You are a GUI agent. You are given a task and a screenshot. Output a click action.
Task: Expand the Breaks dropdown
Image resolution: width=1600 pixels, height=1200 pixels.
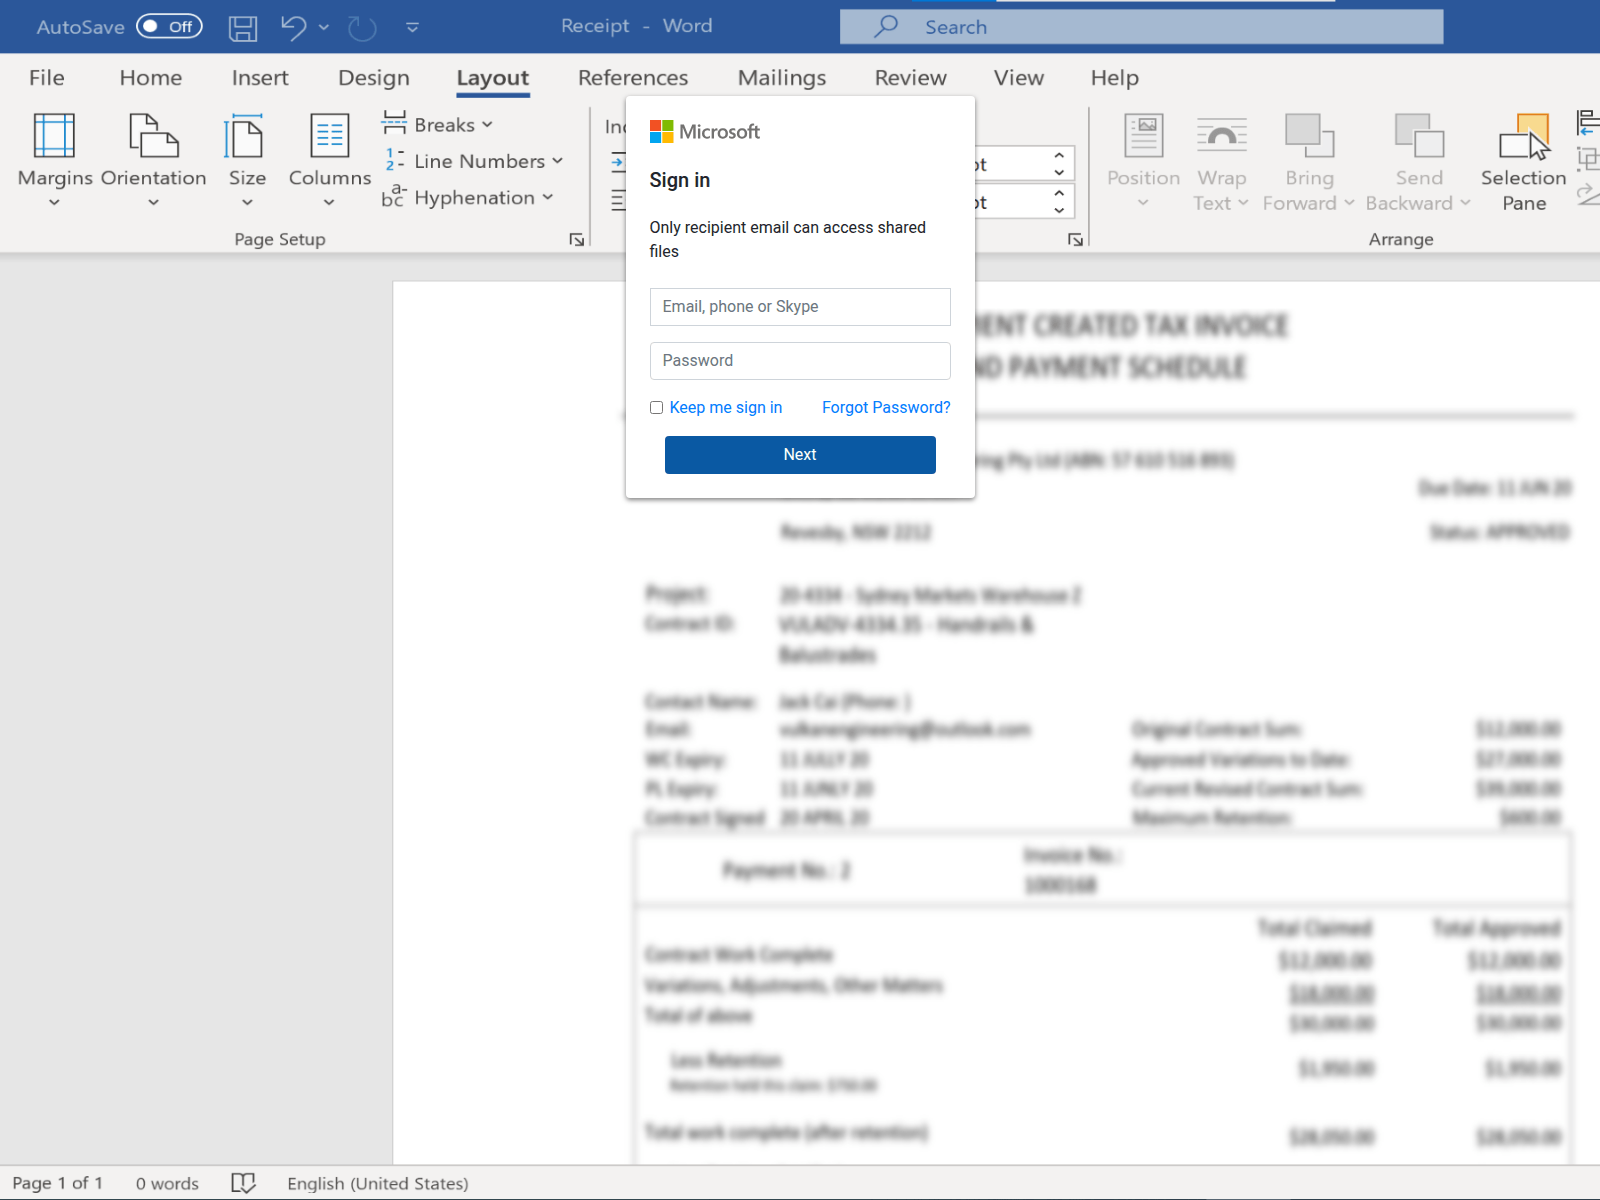pos(438,125)
